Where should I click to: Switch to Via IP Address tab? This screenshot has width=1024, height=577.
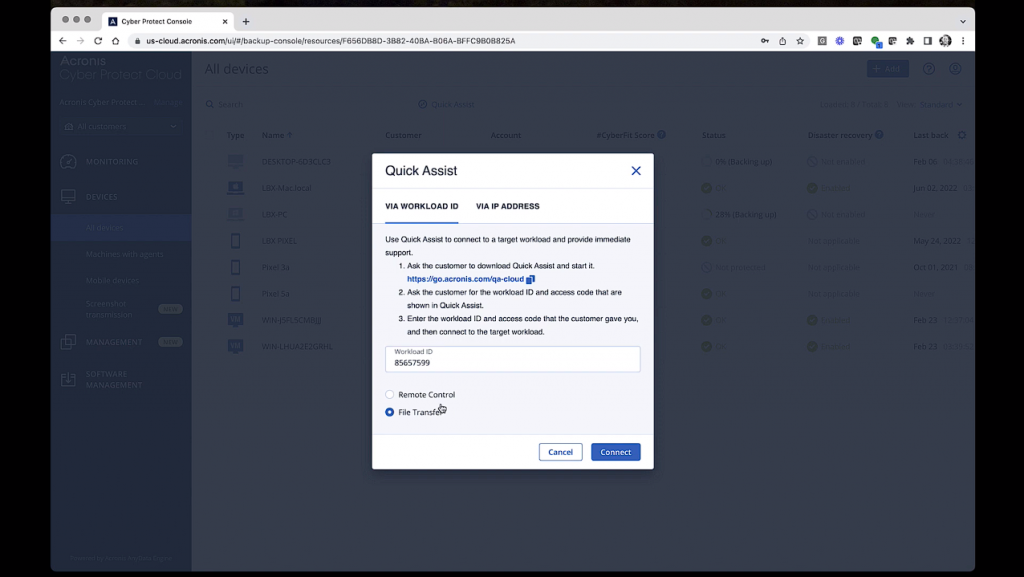(x=507, y=206)
